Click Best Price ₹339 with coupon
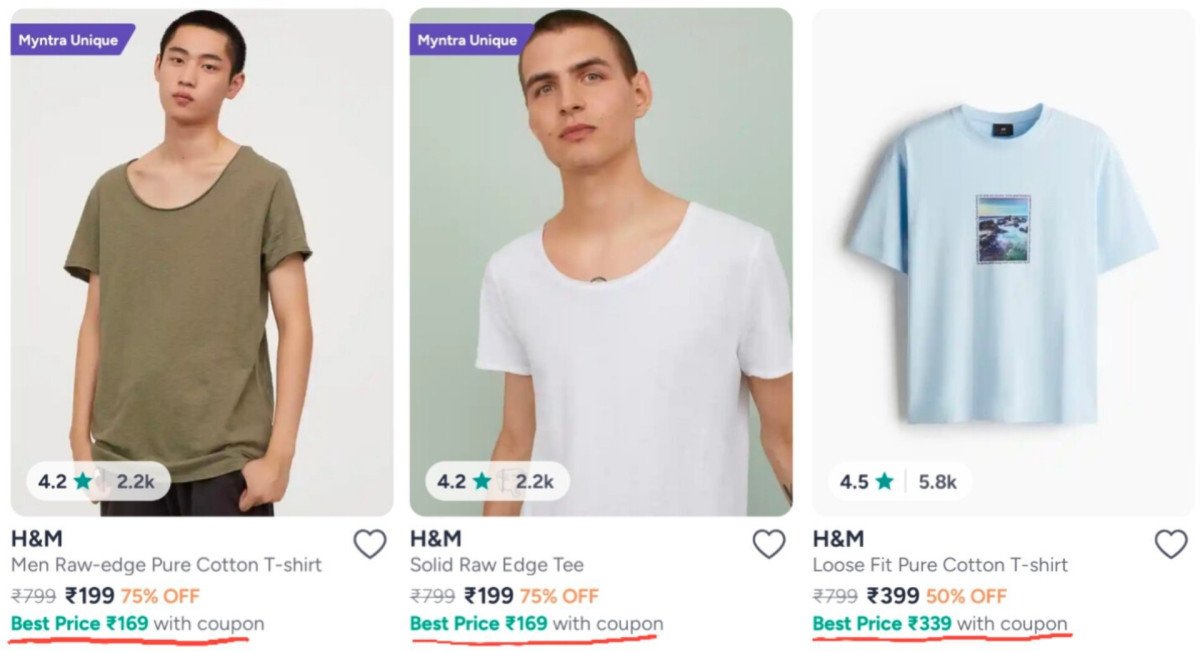The width and height of the screenshot is (1200, 652). coord(939,624)
